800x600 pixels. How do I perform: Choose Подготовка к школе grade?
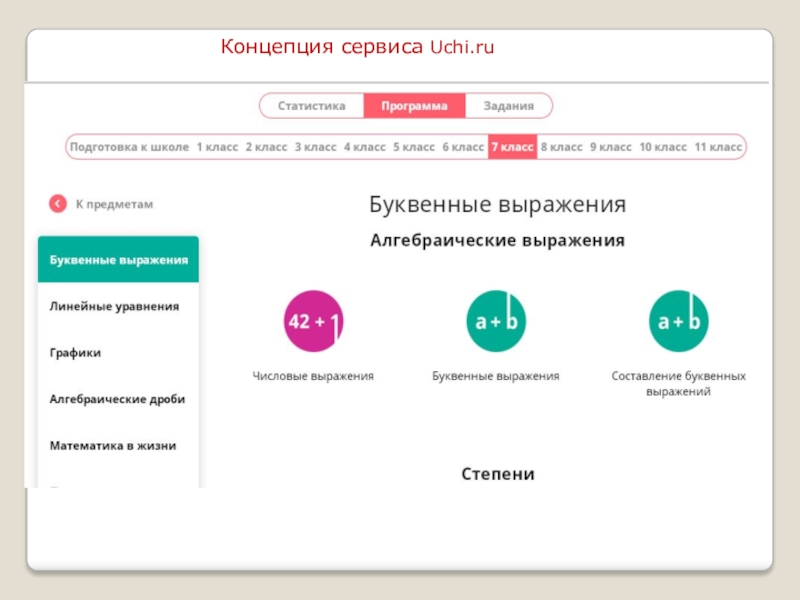[x=129, y=147]
